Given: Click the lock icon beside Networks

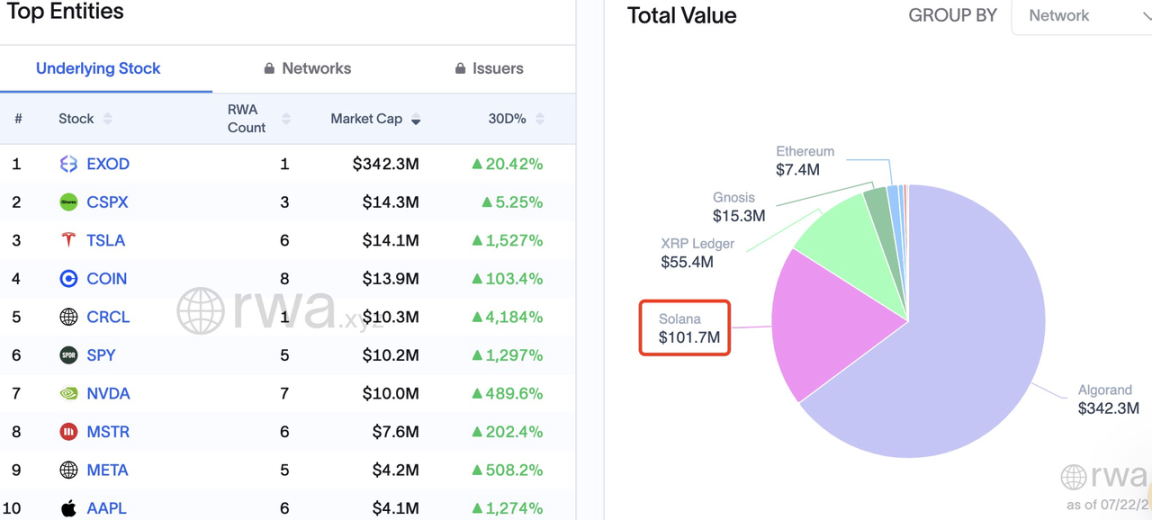Looking at the screenshot, I should click(x=270, y=68).
